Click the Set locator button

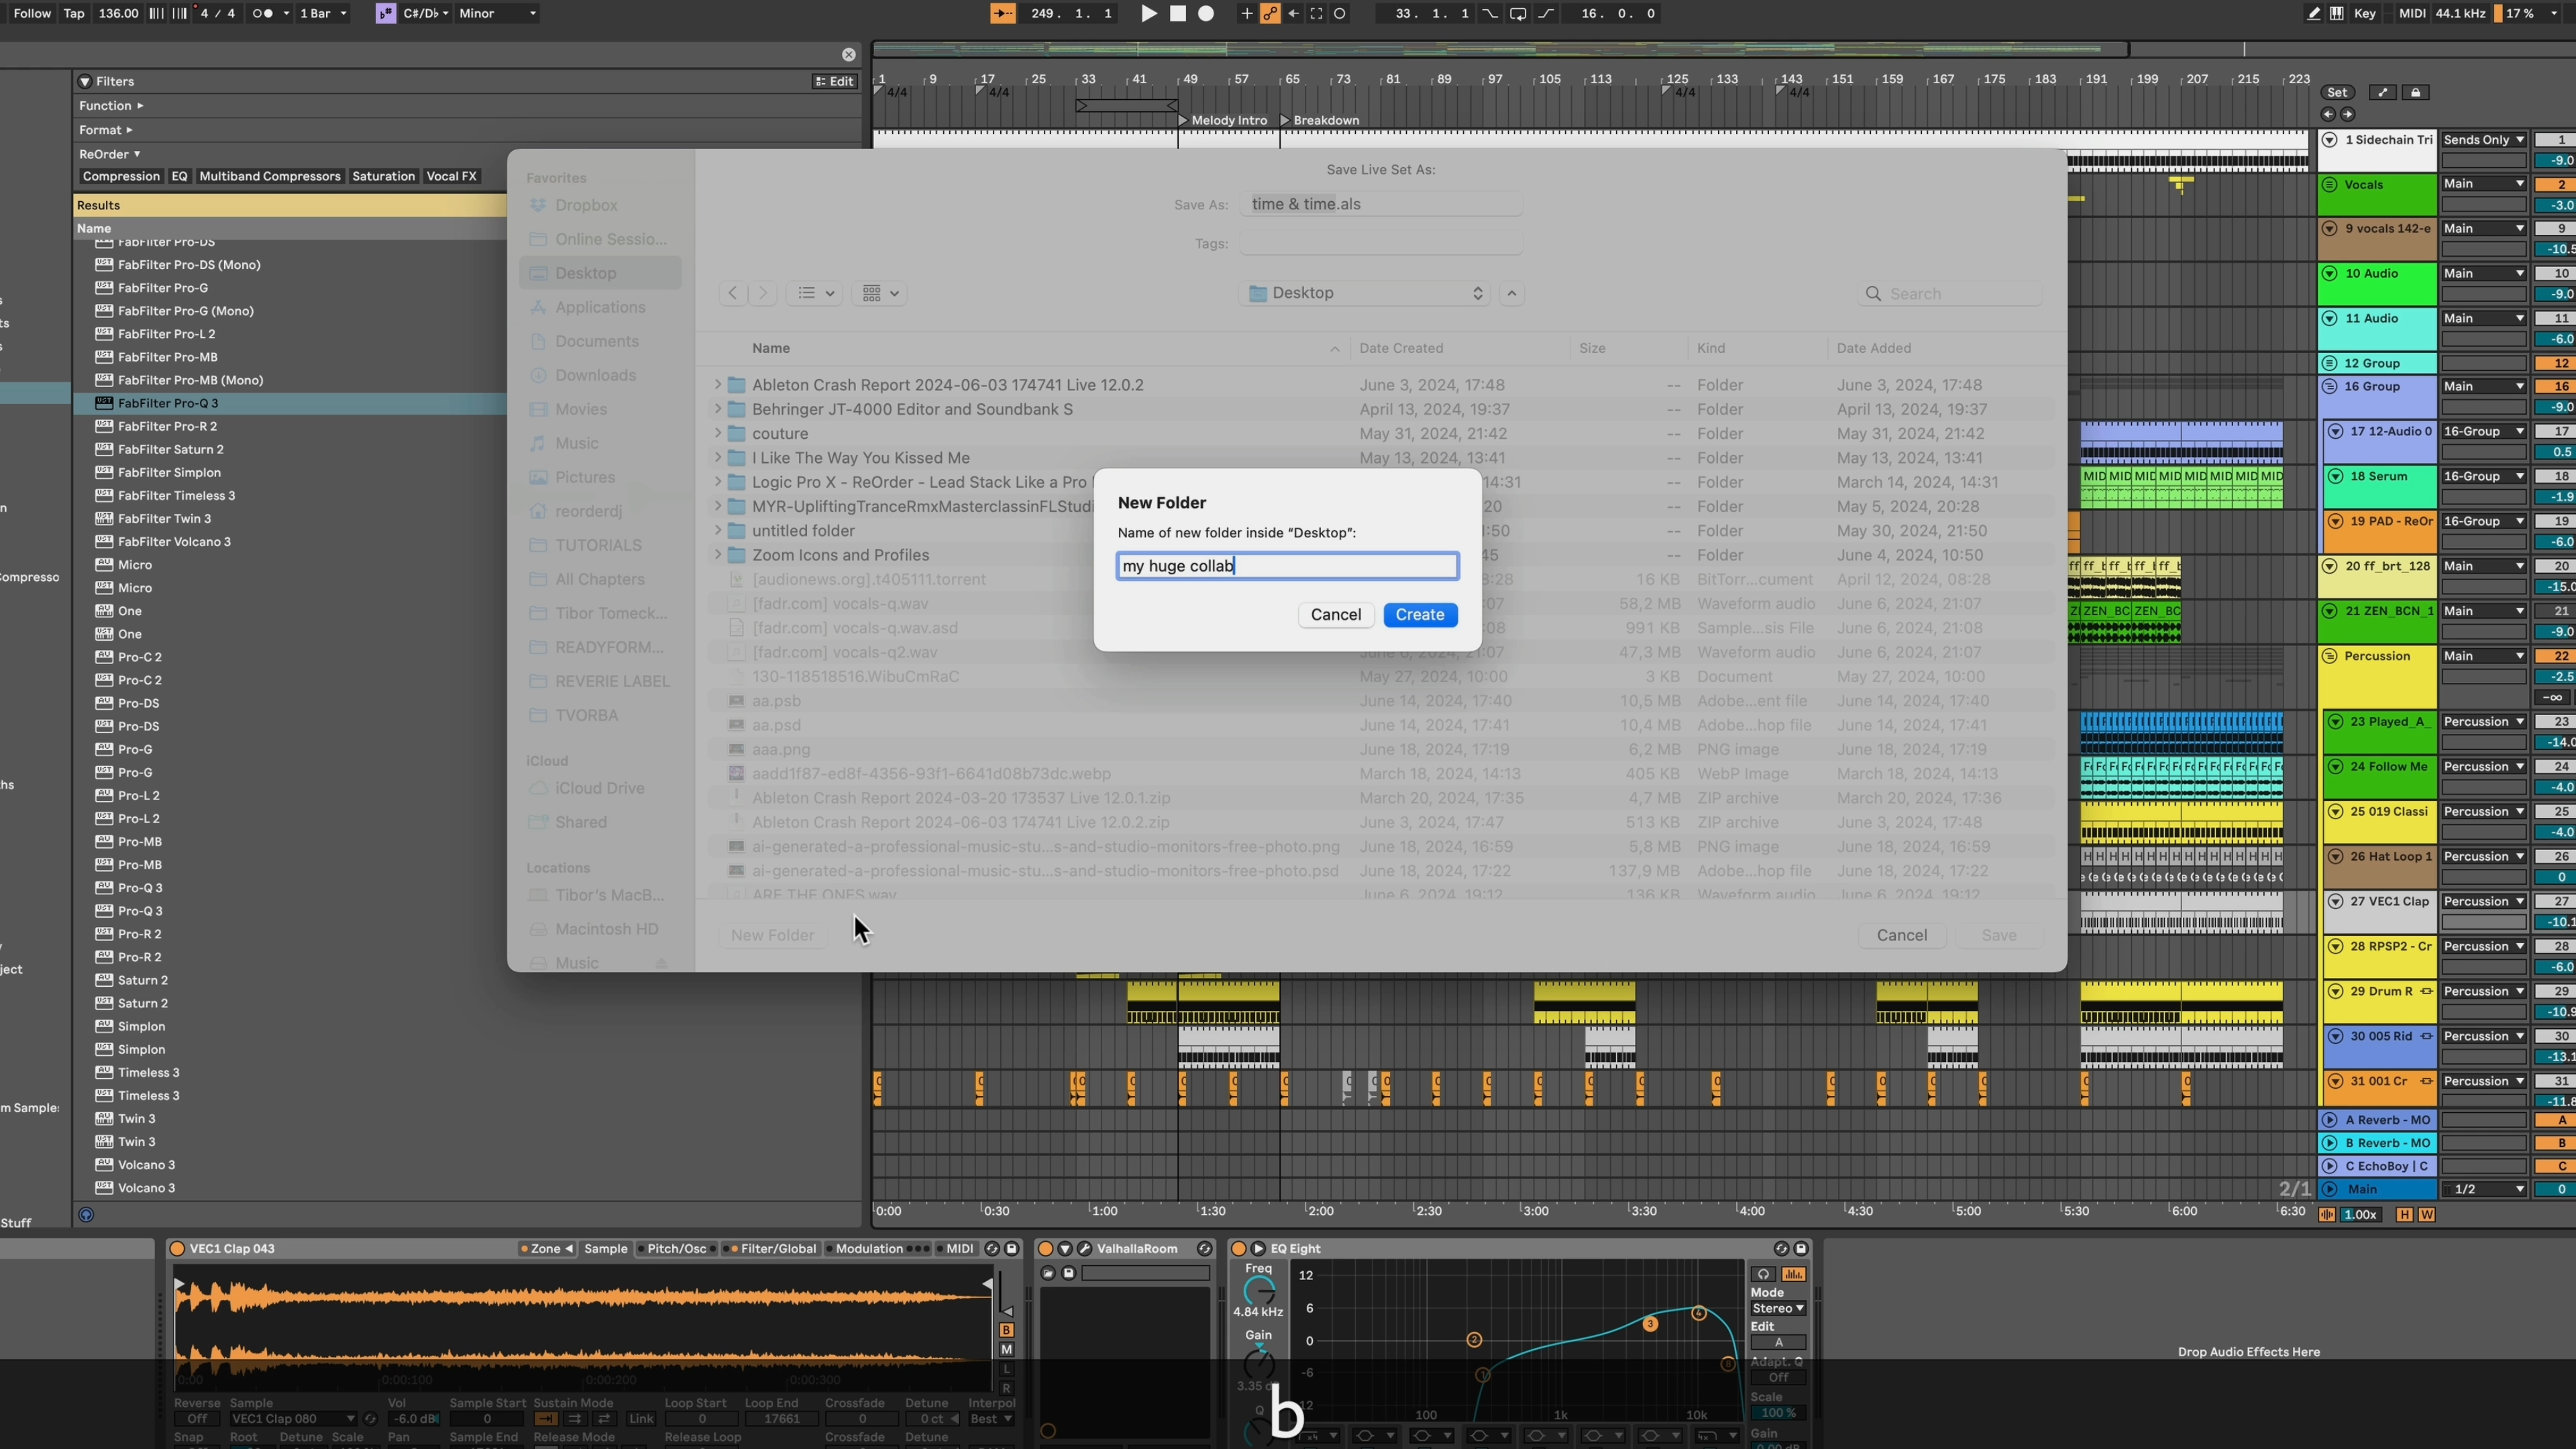pos(2337,92)
